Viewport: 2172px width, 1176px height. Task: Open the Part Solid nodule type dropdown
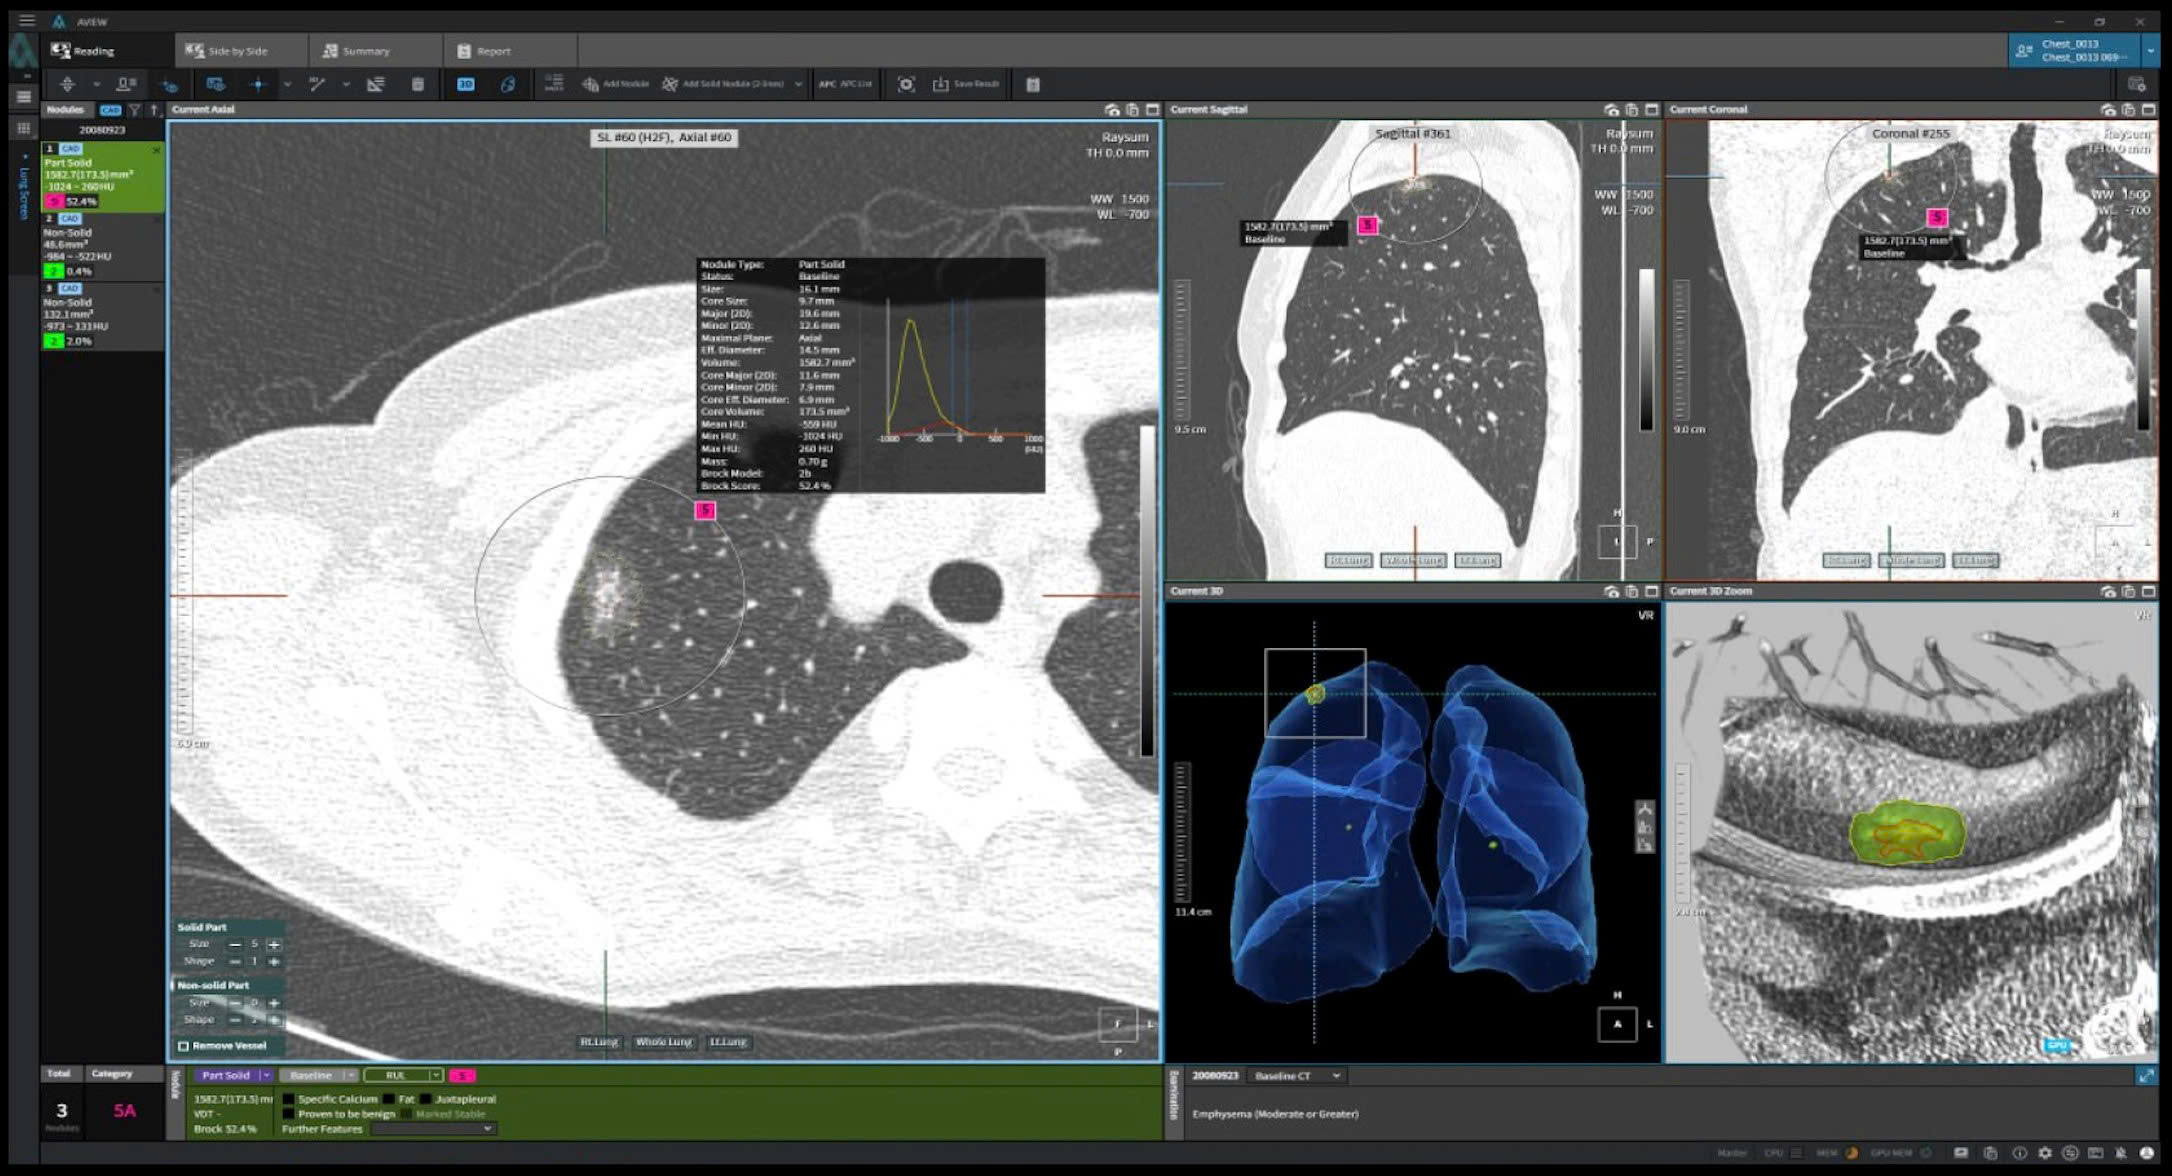pyautogui.click(x=266, y=1075)
